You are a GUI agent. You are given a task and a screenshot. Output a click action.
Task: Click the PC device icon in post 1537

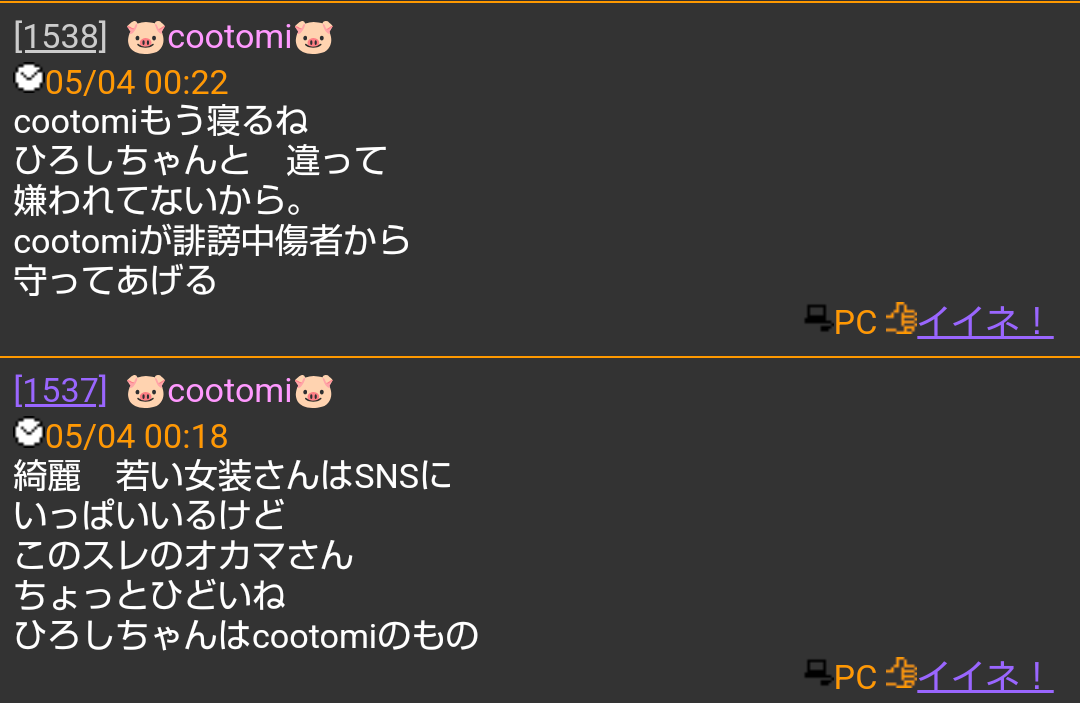click(x=818, y=673)
